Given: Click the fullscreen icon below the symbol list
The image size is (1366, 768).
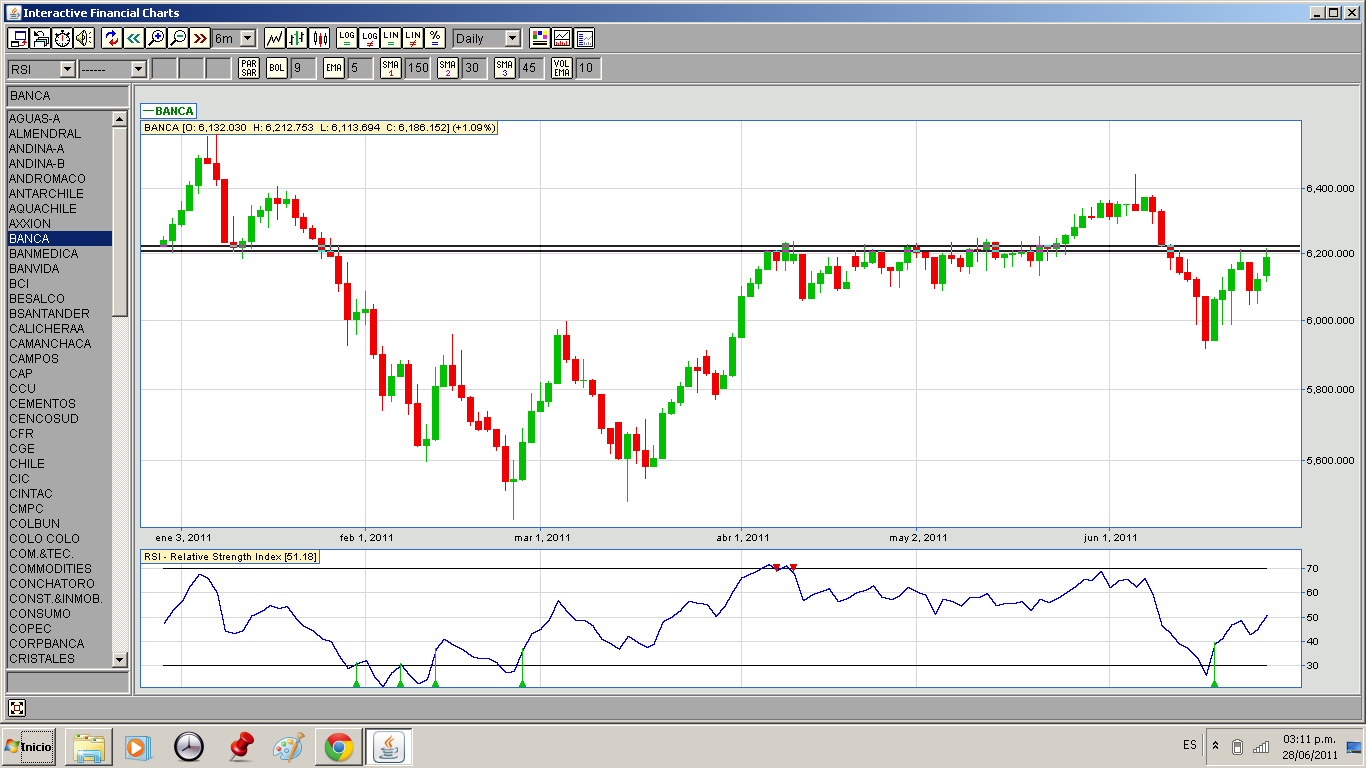Looking at the screenshot, I should pyautogui.click(x=17, y=708).
